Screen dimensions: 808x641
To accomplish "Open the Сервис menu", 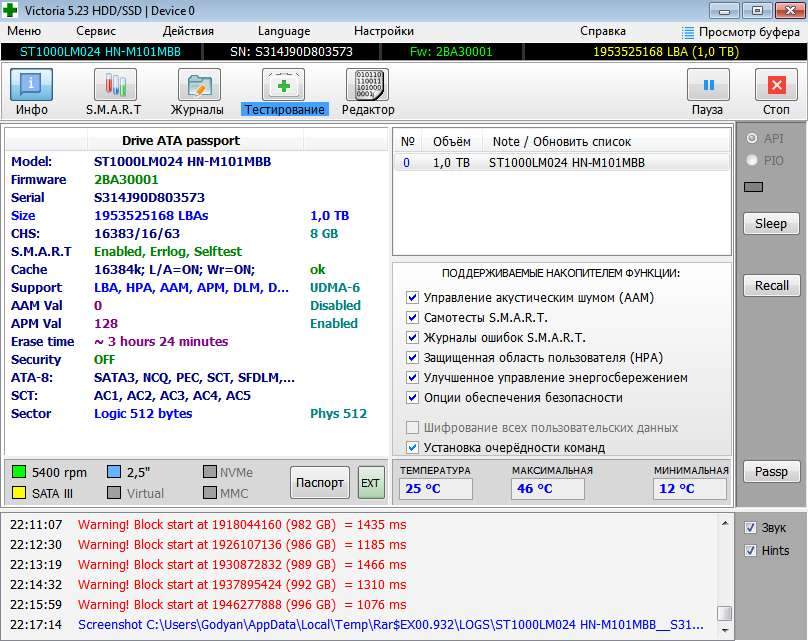I will click(x=95, y=31).
